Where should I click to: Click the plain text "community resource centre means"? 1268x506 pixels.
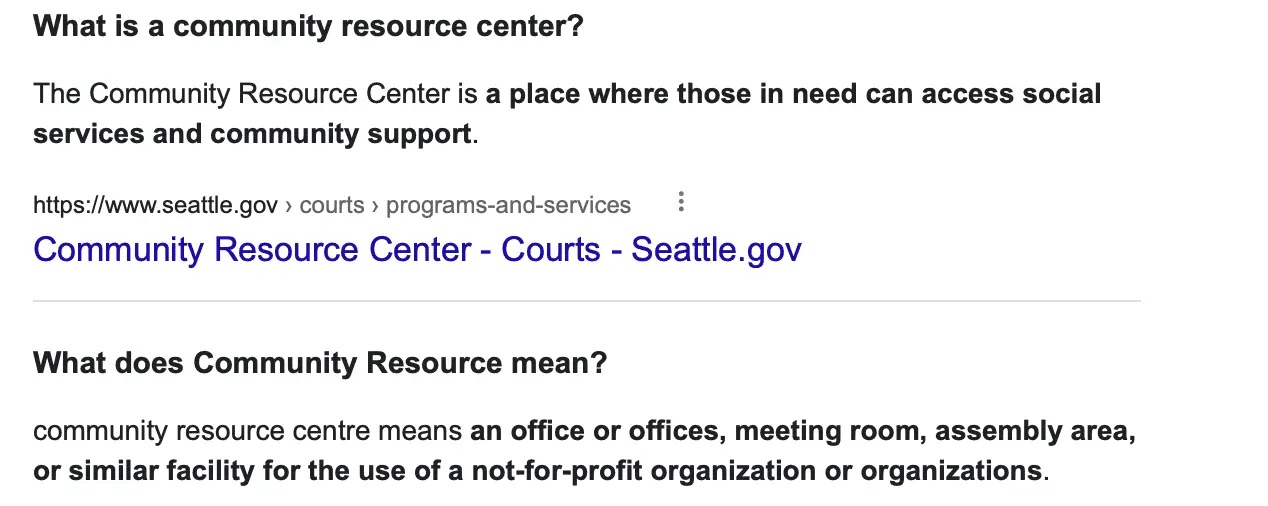tap(250, 432)
